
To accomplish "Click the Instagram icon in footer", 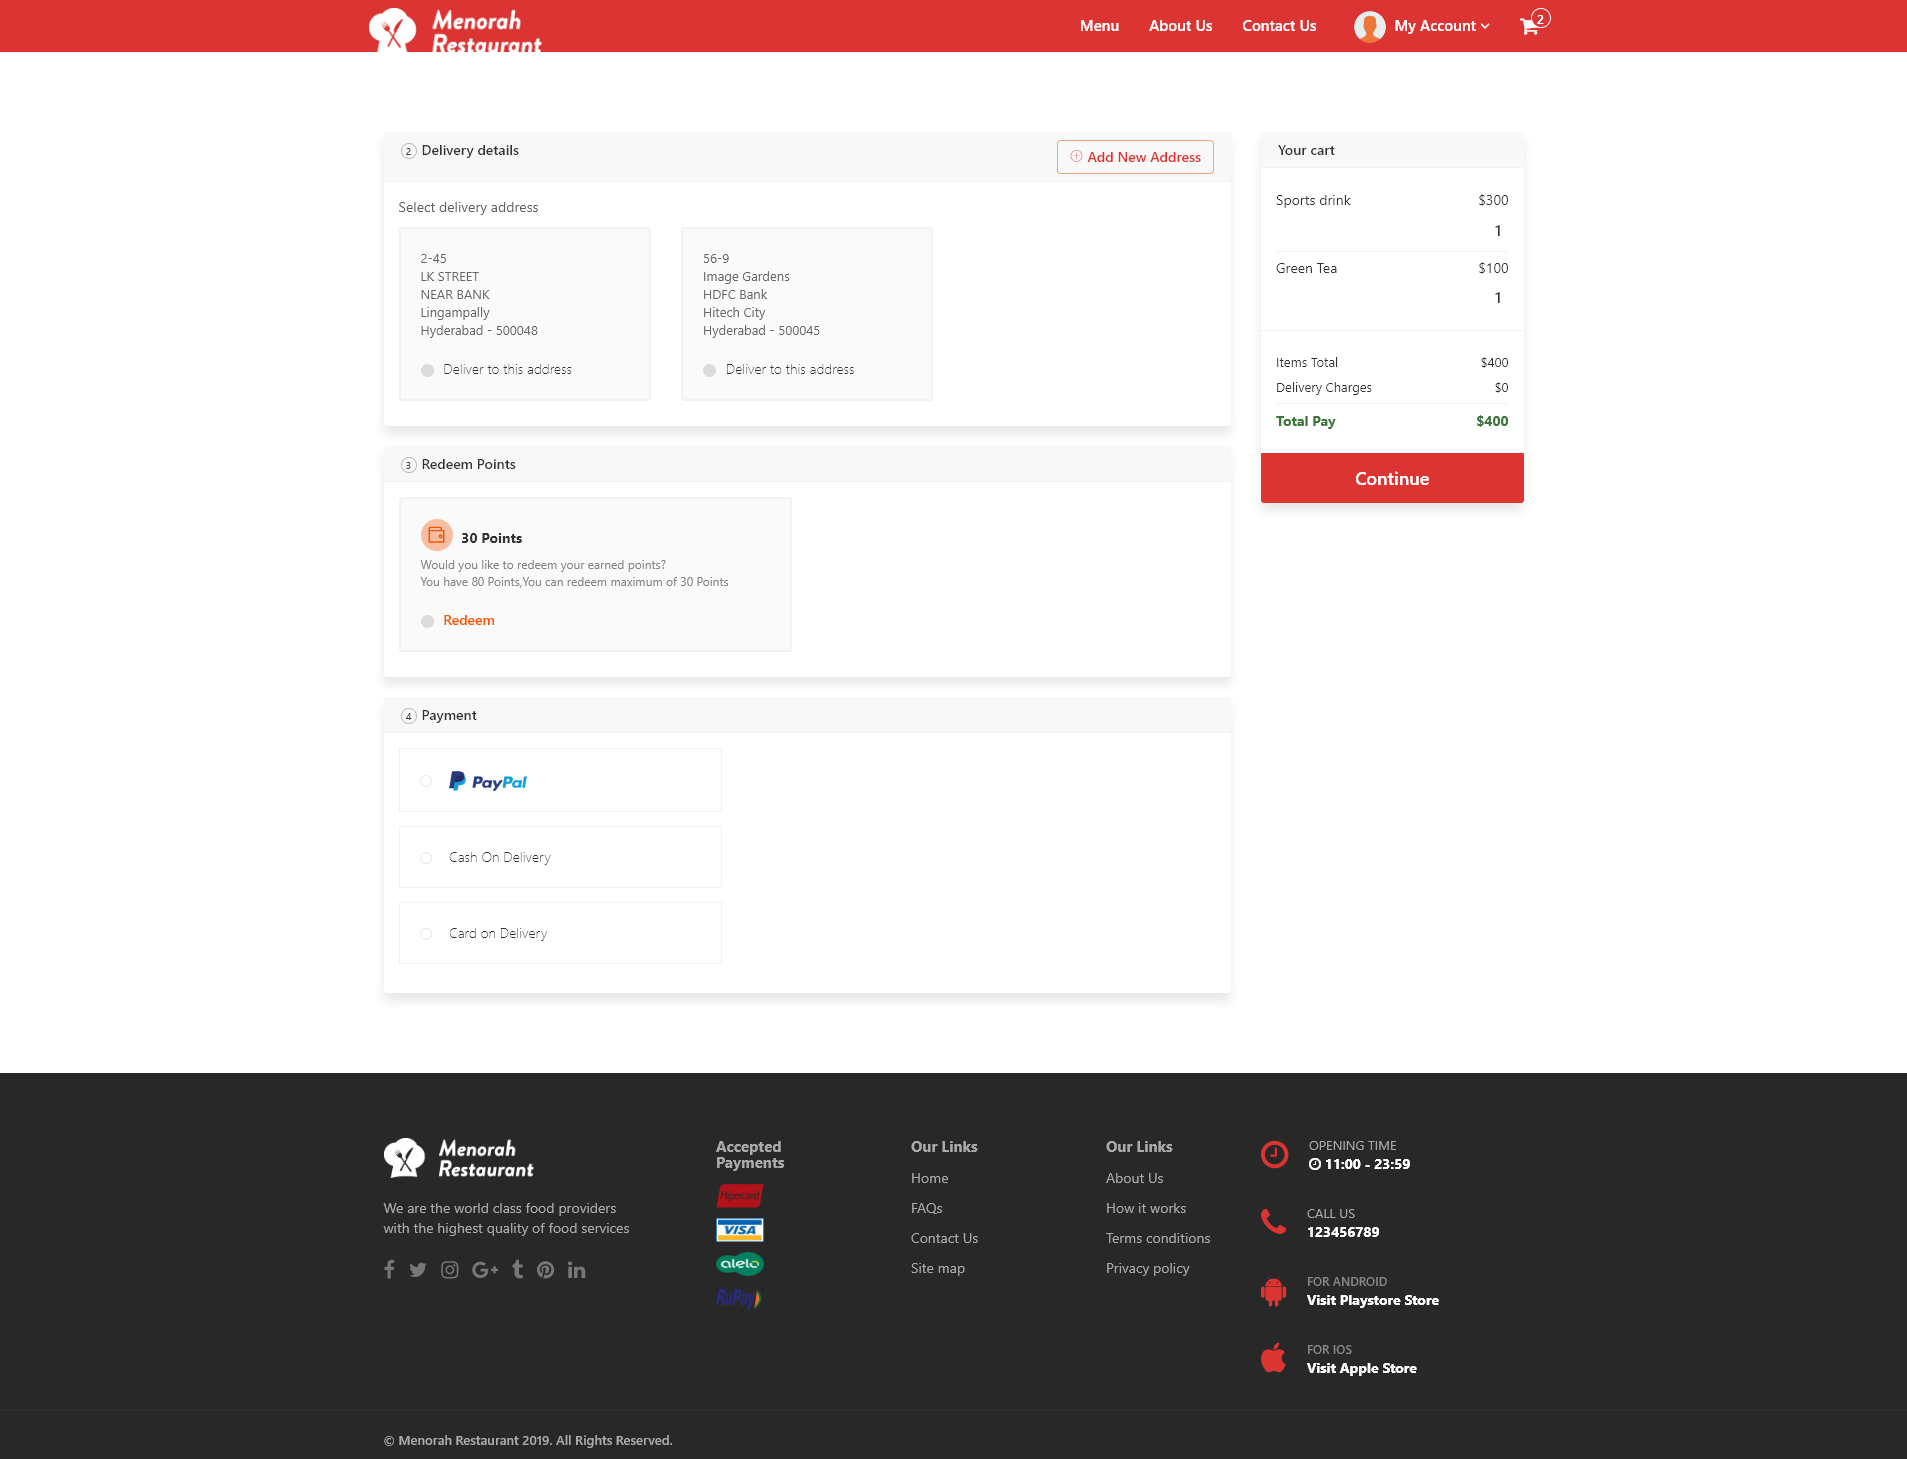I will 450,1269.
